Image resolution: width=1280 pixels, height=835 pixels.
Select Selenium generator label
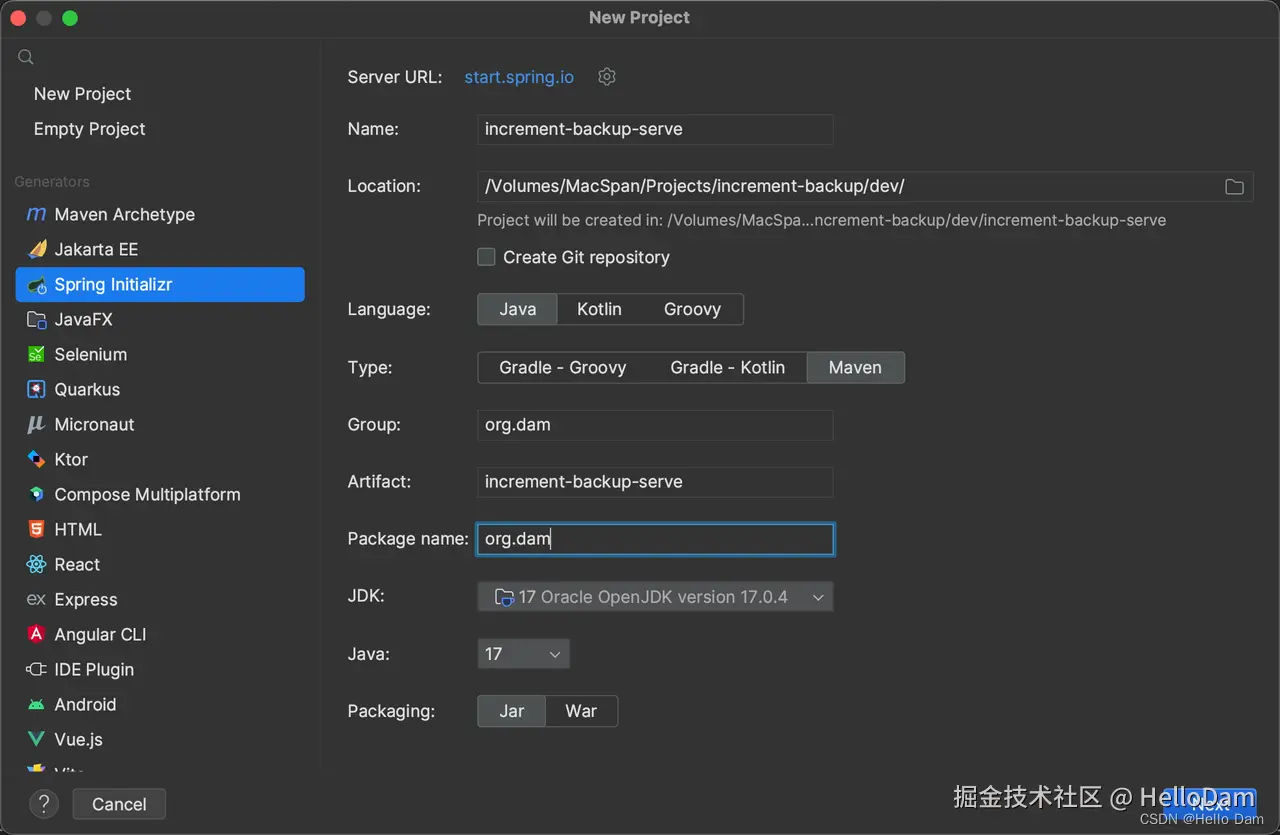click(x=91, y=354)
